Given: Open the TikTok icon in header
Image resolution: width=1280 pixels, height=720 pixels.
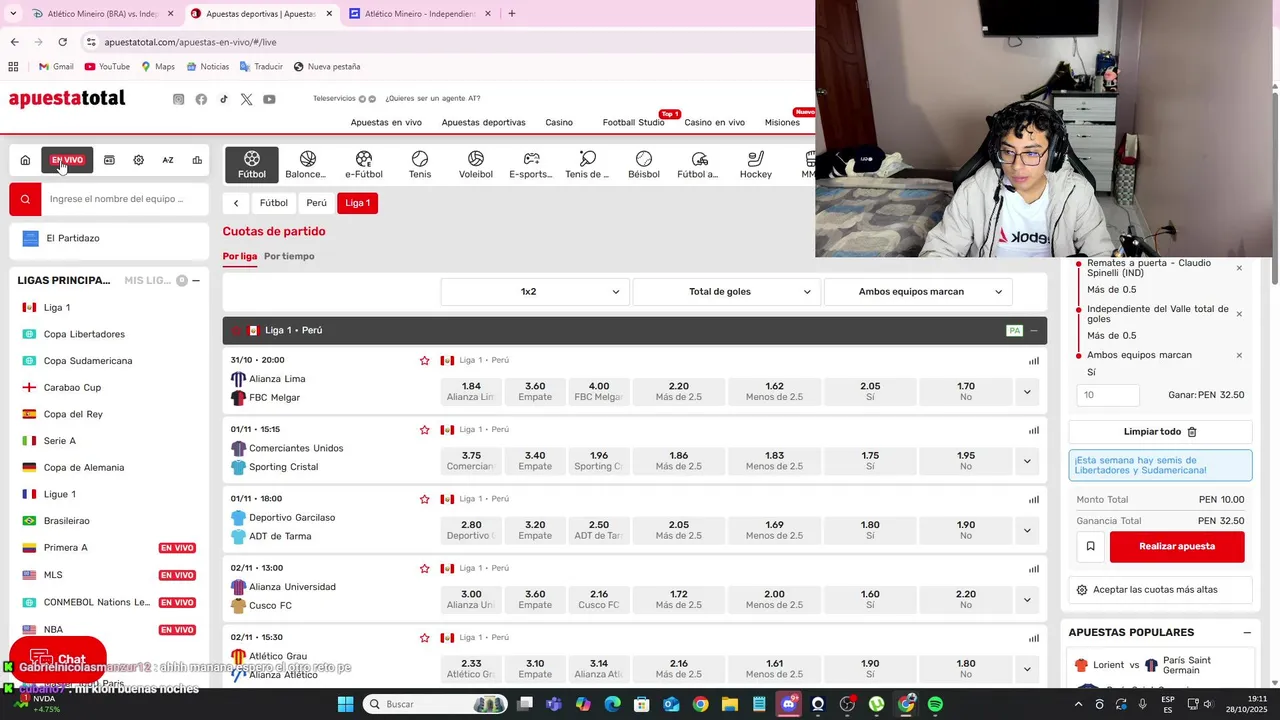Looking at the screenshot, I should pos(224,99).
